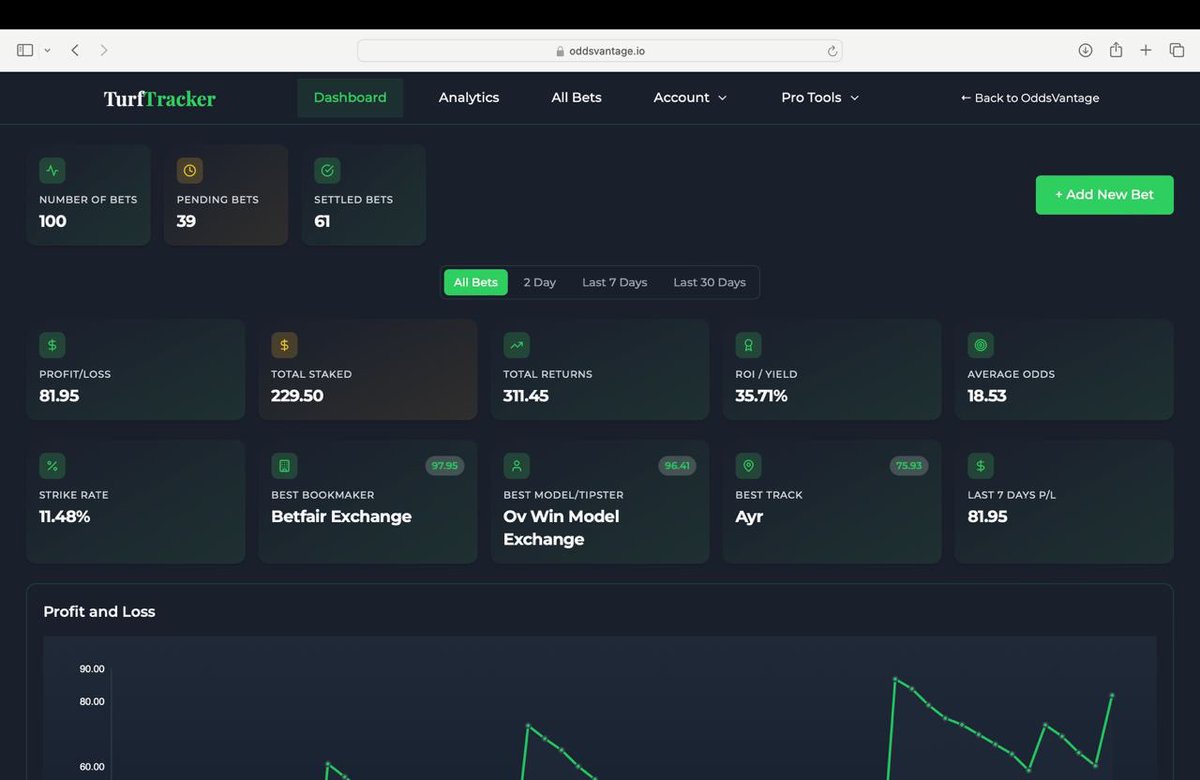Click the 311.45 total returns value

coord(526,396)
